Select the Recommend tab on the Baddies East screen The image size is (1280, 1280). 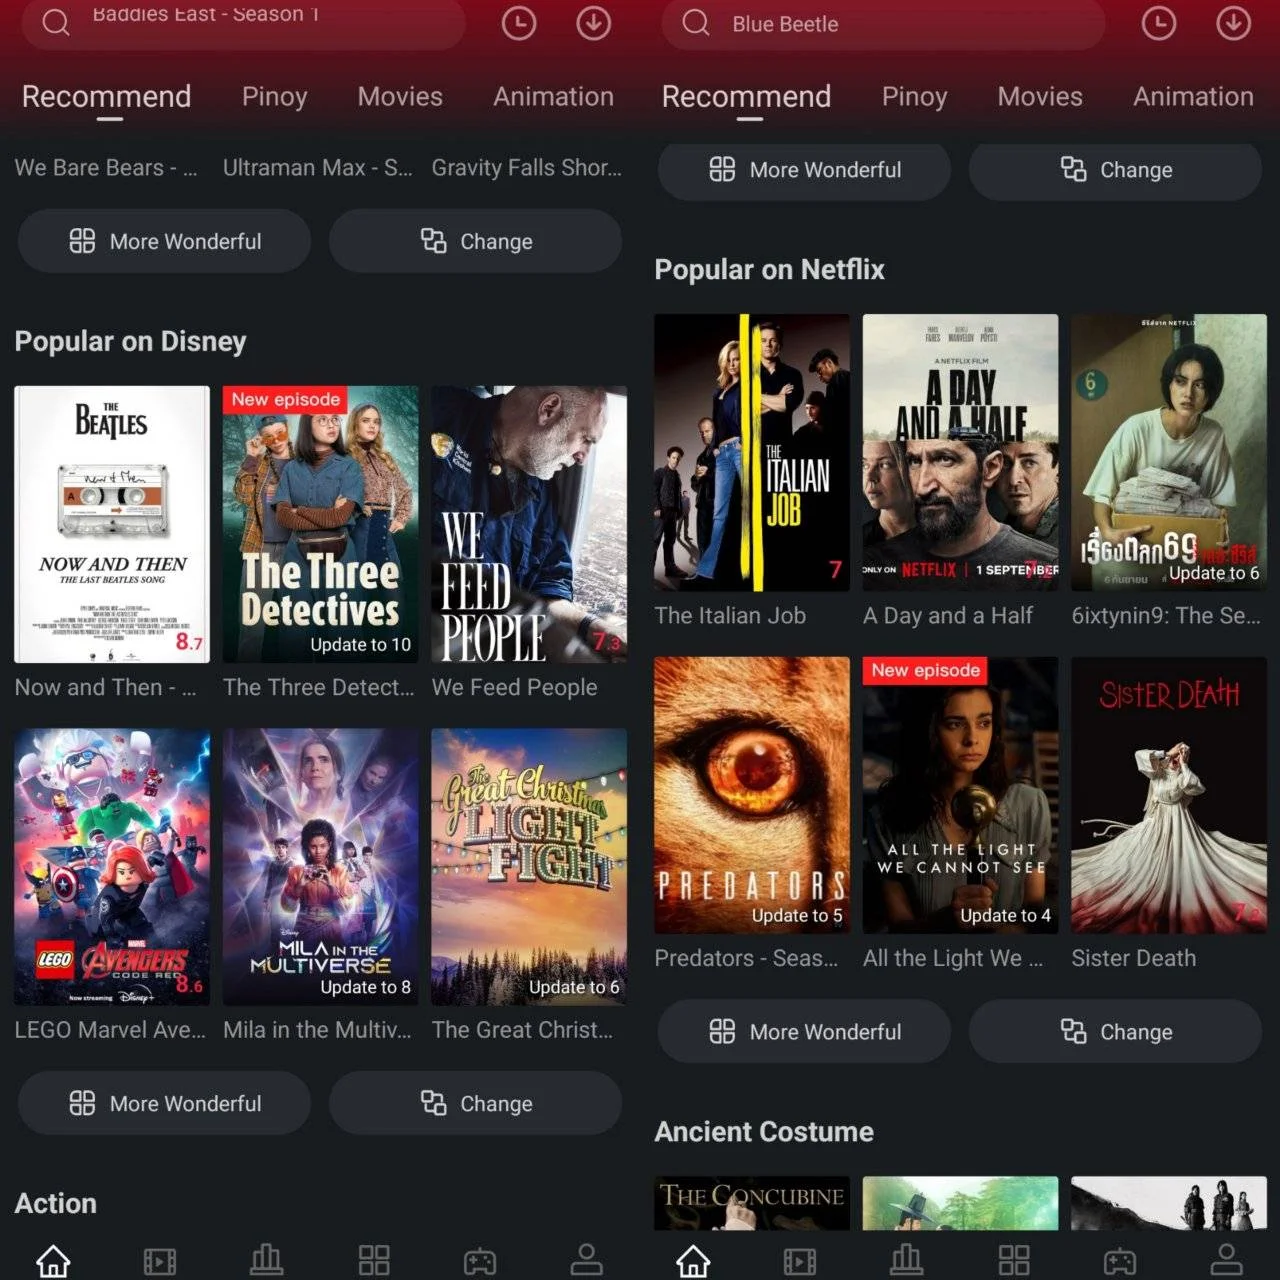point(106,97)
